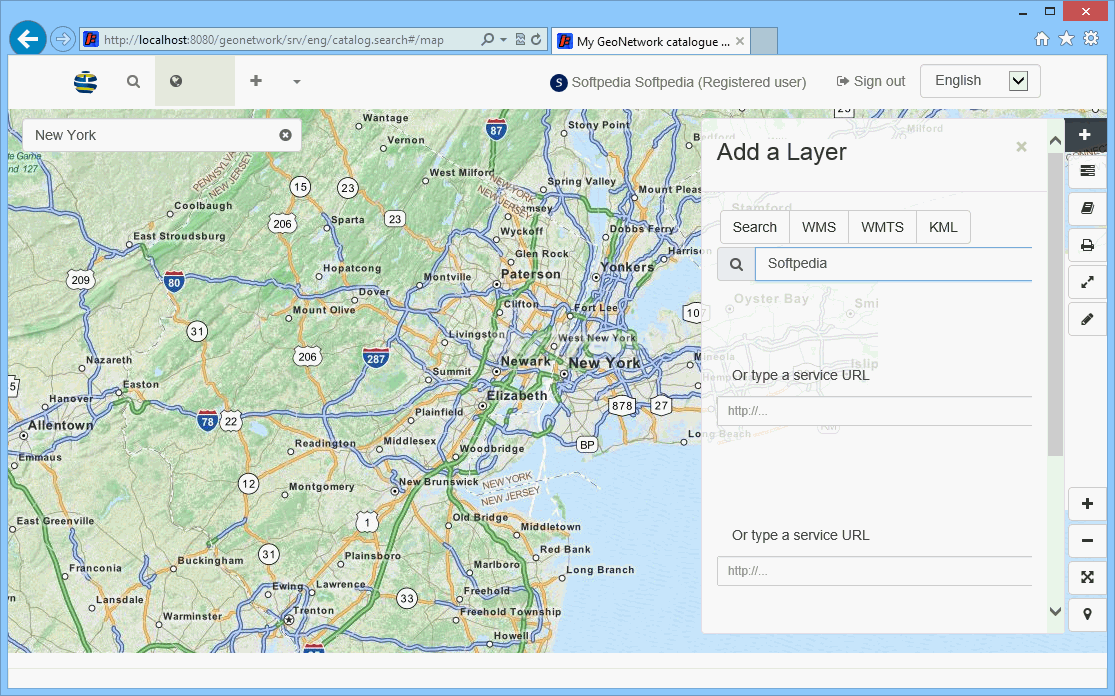Open a new browser tab

(764, 41)
